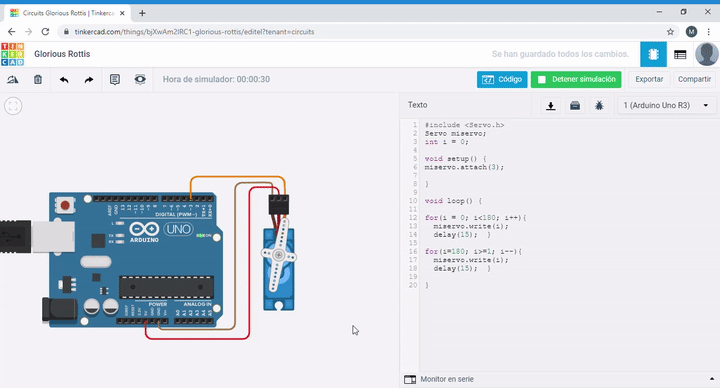The width and height of the screenshot is (720, 388).
Task: Click the download code icon
Action: (551, 106)
